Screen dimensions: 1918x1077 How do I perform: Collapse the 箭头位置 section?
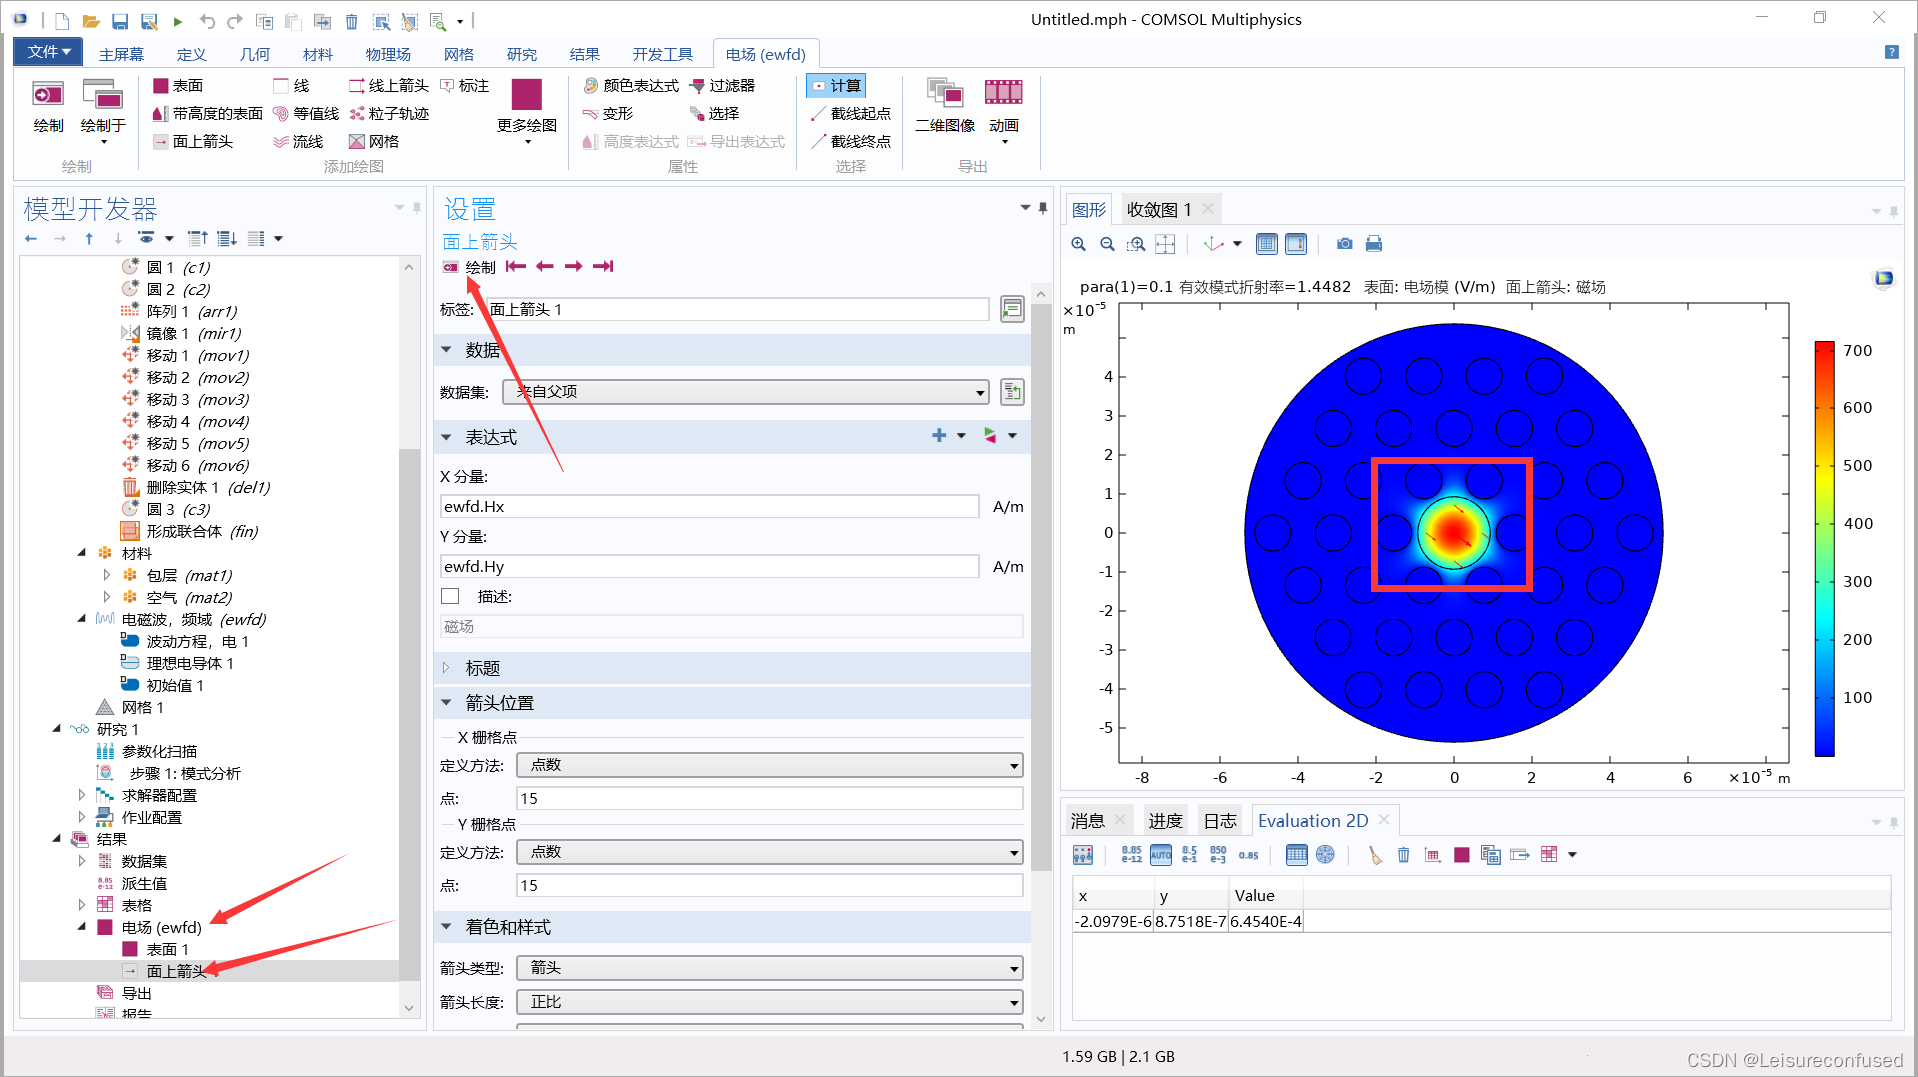coord(446,703)
